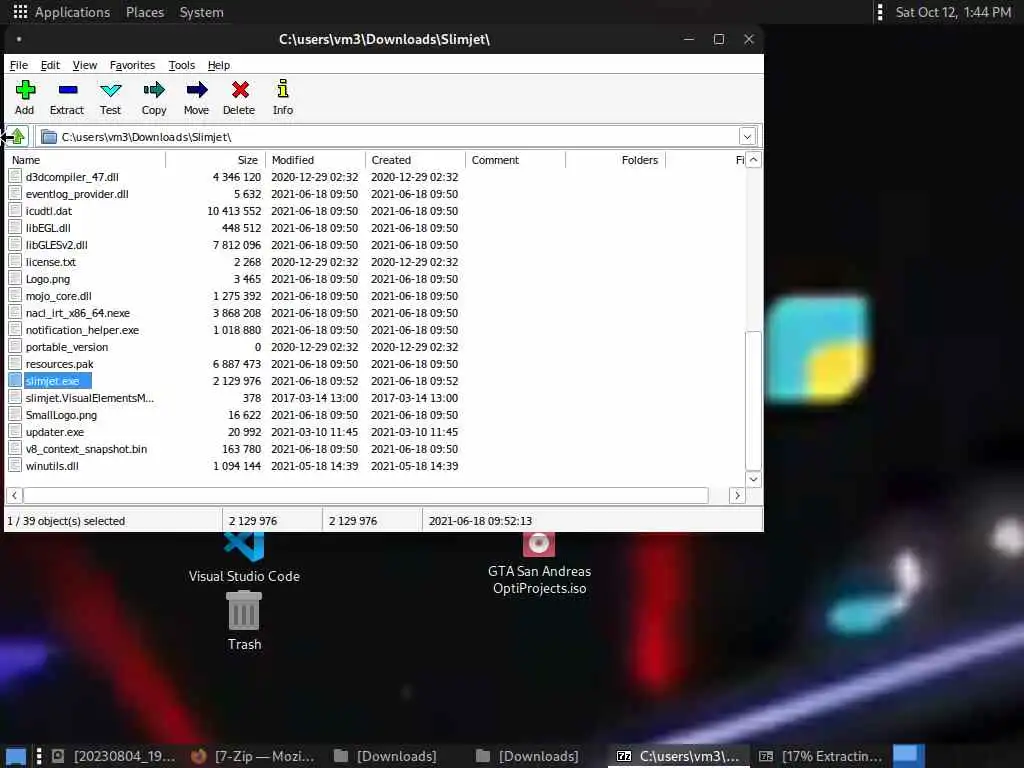Viewport: 1024px width, 768px height.
Task: Click the file icon beside icudtl.dat
Action: tap(15, 211)
